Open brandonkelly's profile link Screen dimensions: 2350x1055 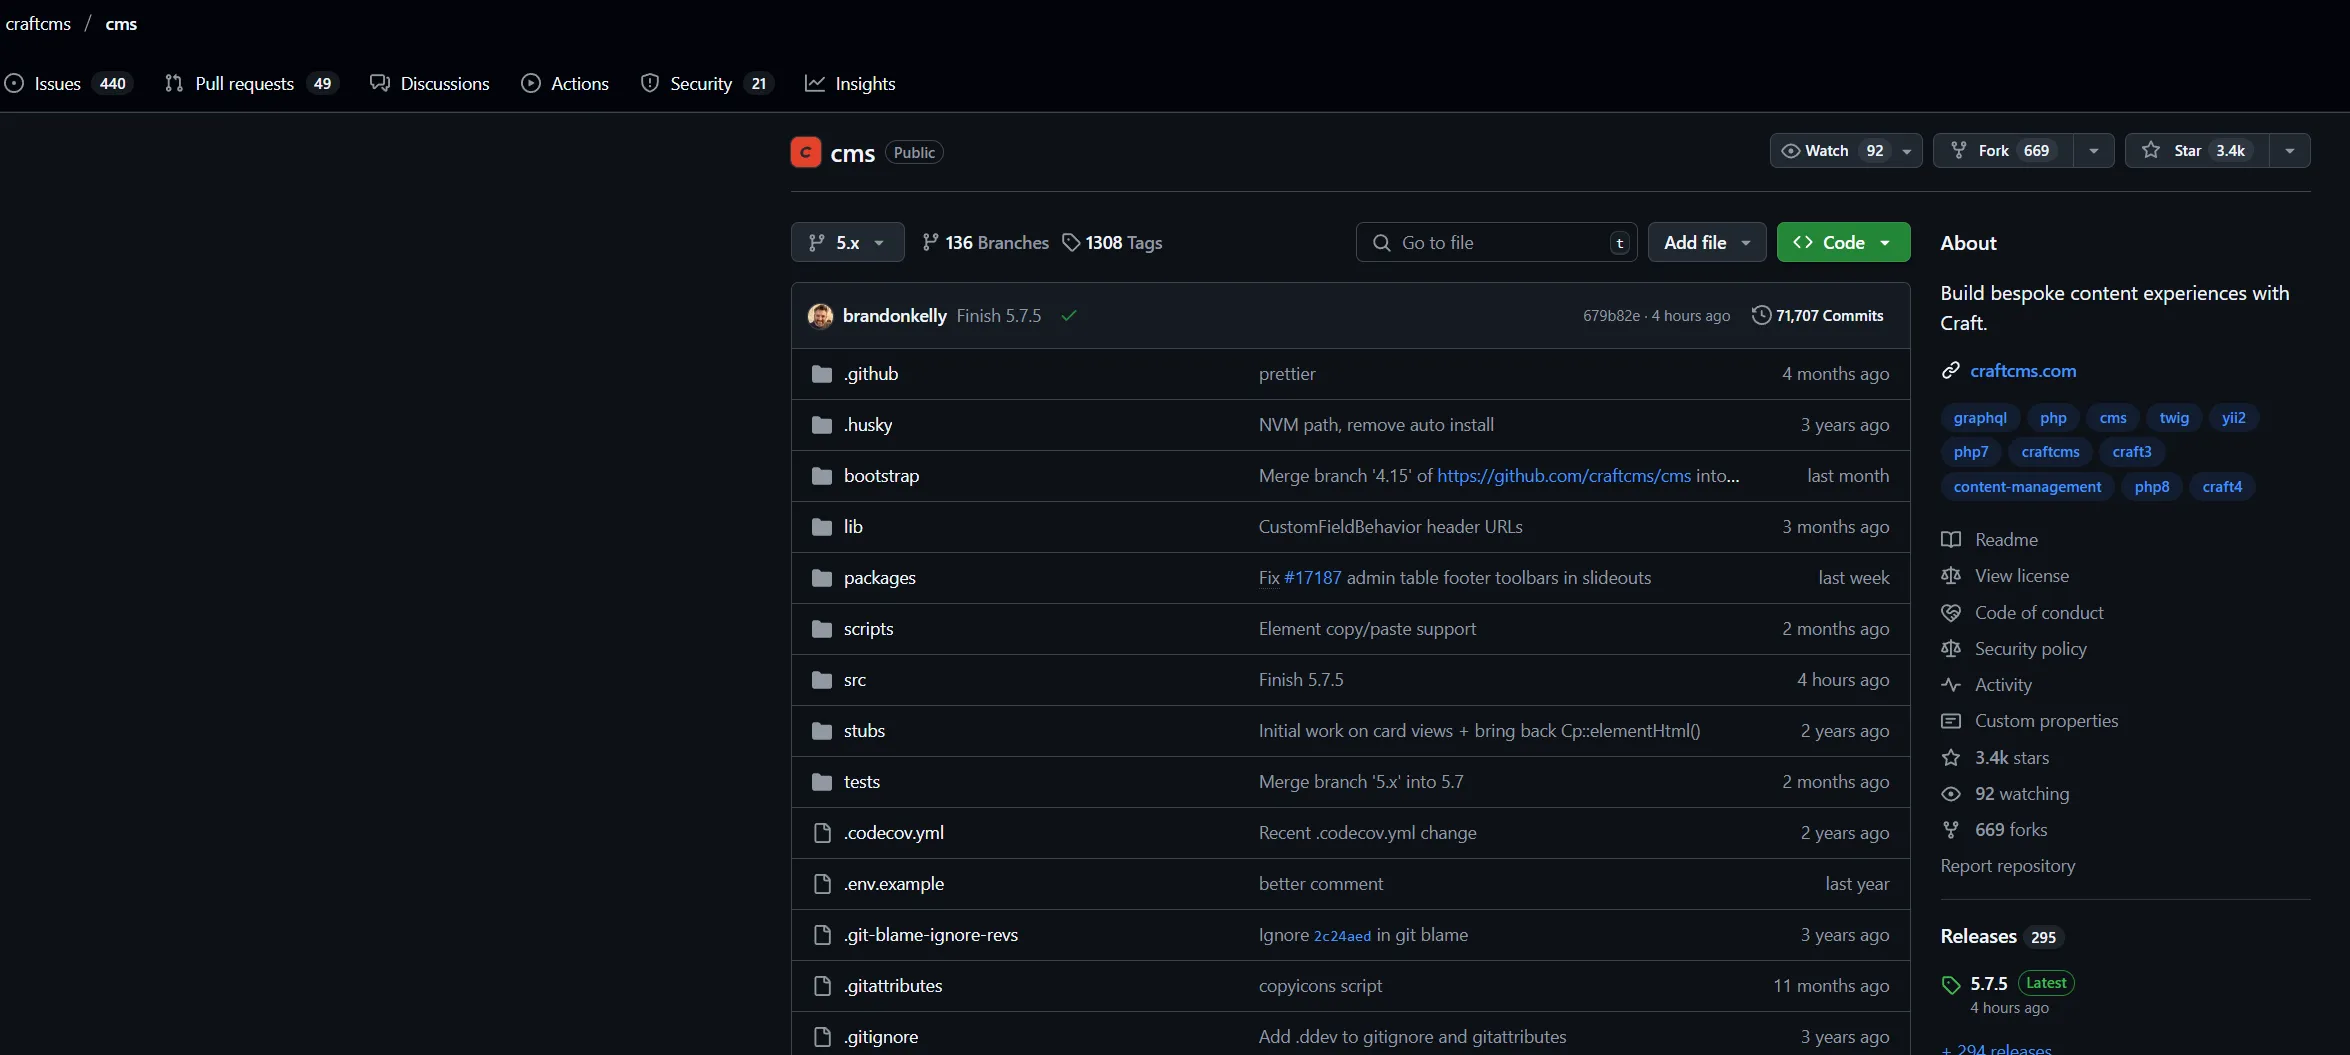click(895, 316)
